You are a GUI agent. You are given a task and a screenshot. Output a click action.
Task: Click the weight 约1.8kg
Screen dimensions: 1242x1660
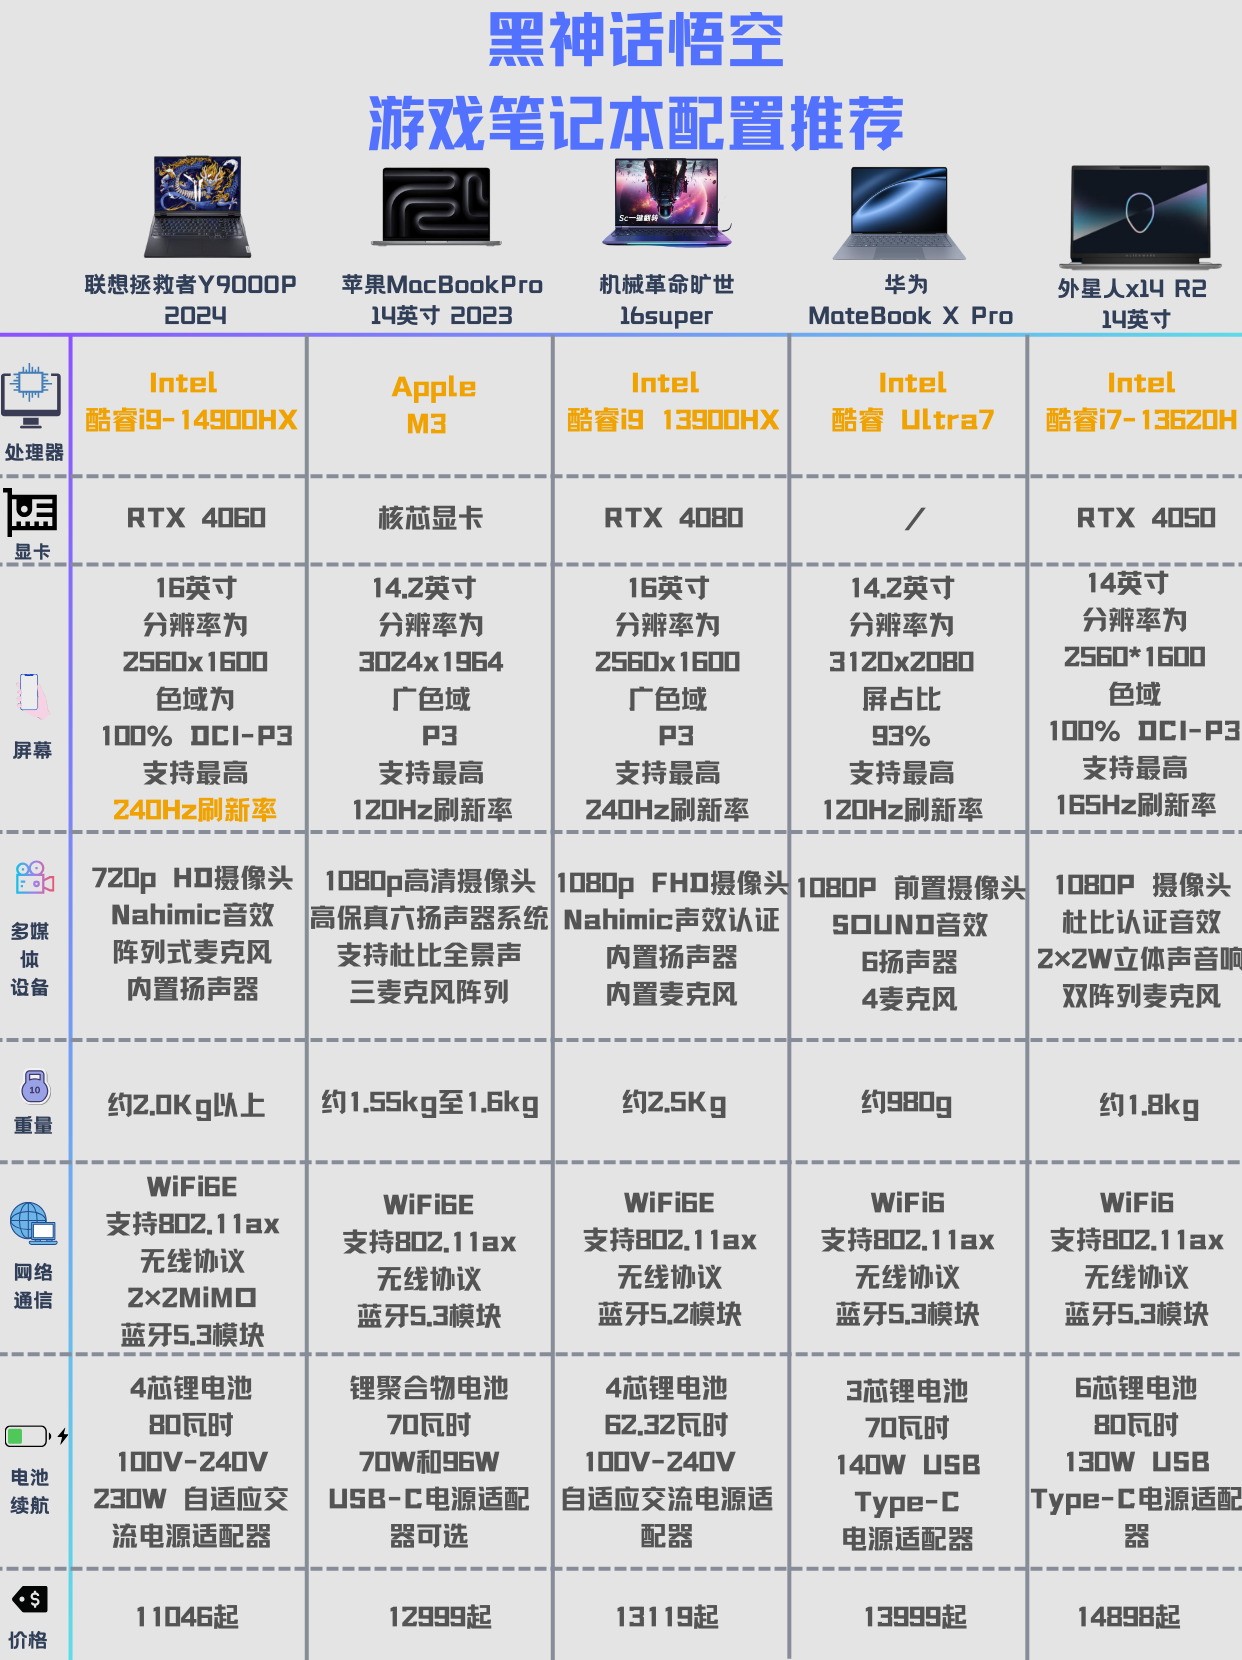pyautogui.click(x=1149, y=1105)
